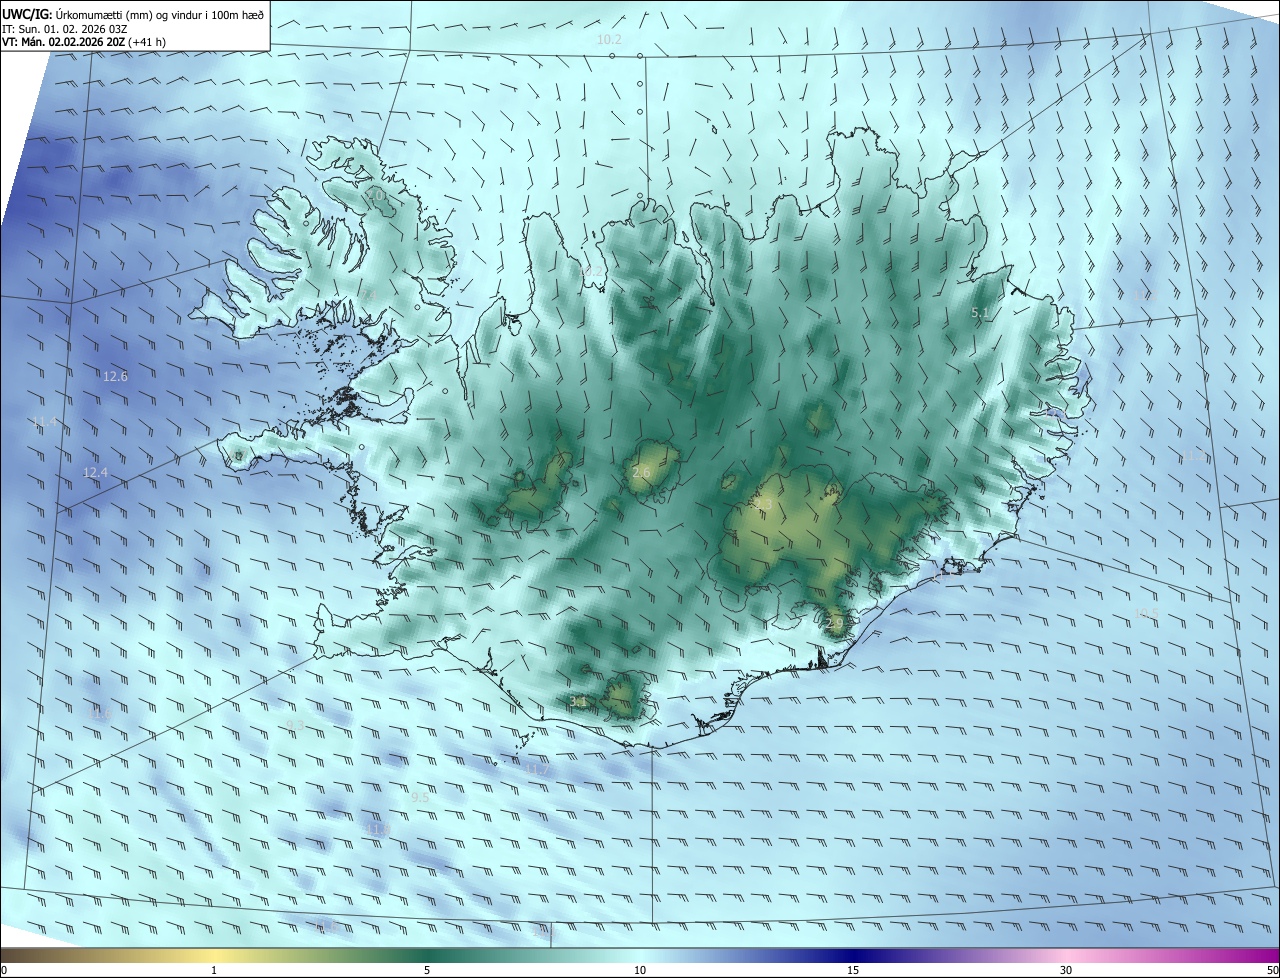Click the 10.5 value label off the southeast coast

(1146, 613)
